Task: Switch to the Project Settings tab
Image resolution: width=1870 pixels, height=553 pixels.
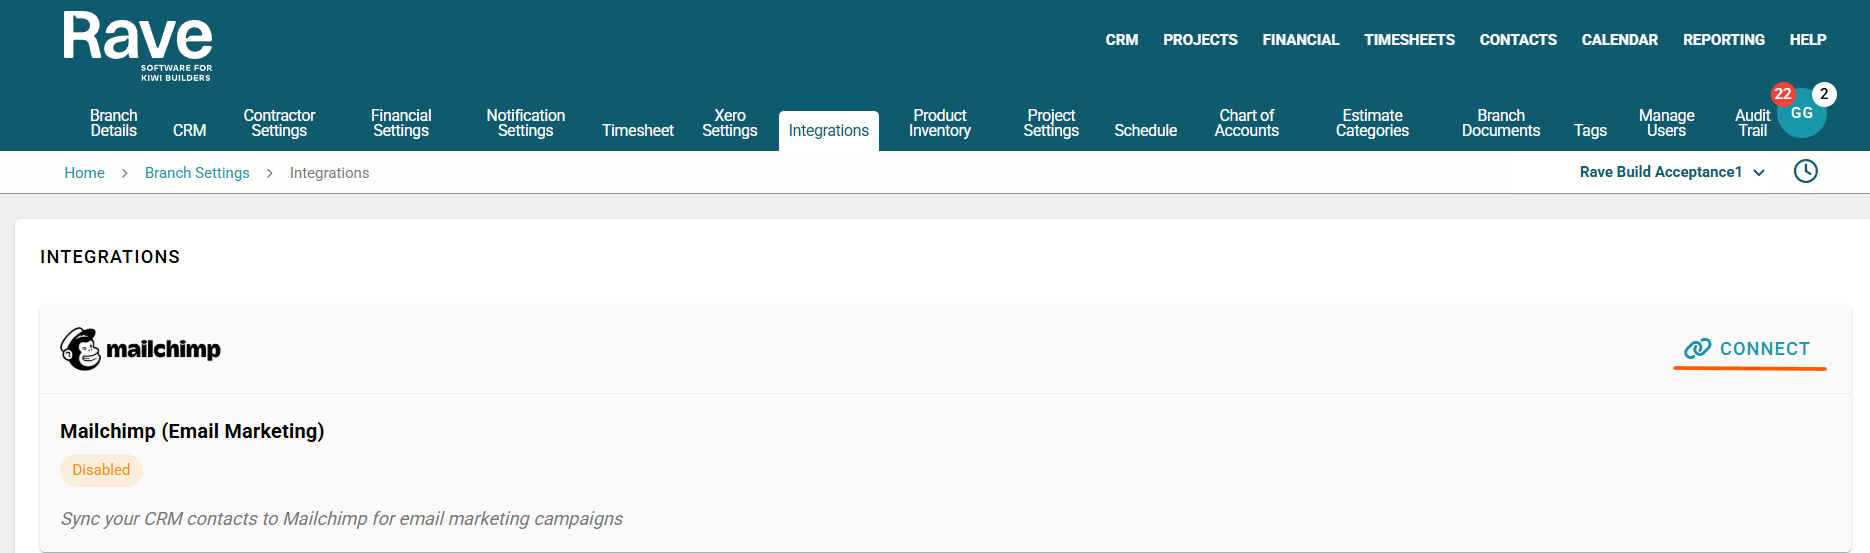Action: pyautogui.click(x=1051, y=123)
